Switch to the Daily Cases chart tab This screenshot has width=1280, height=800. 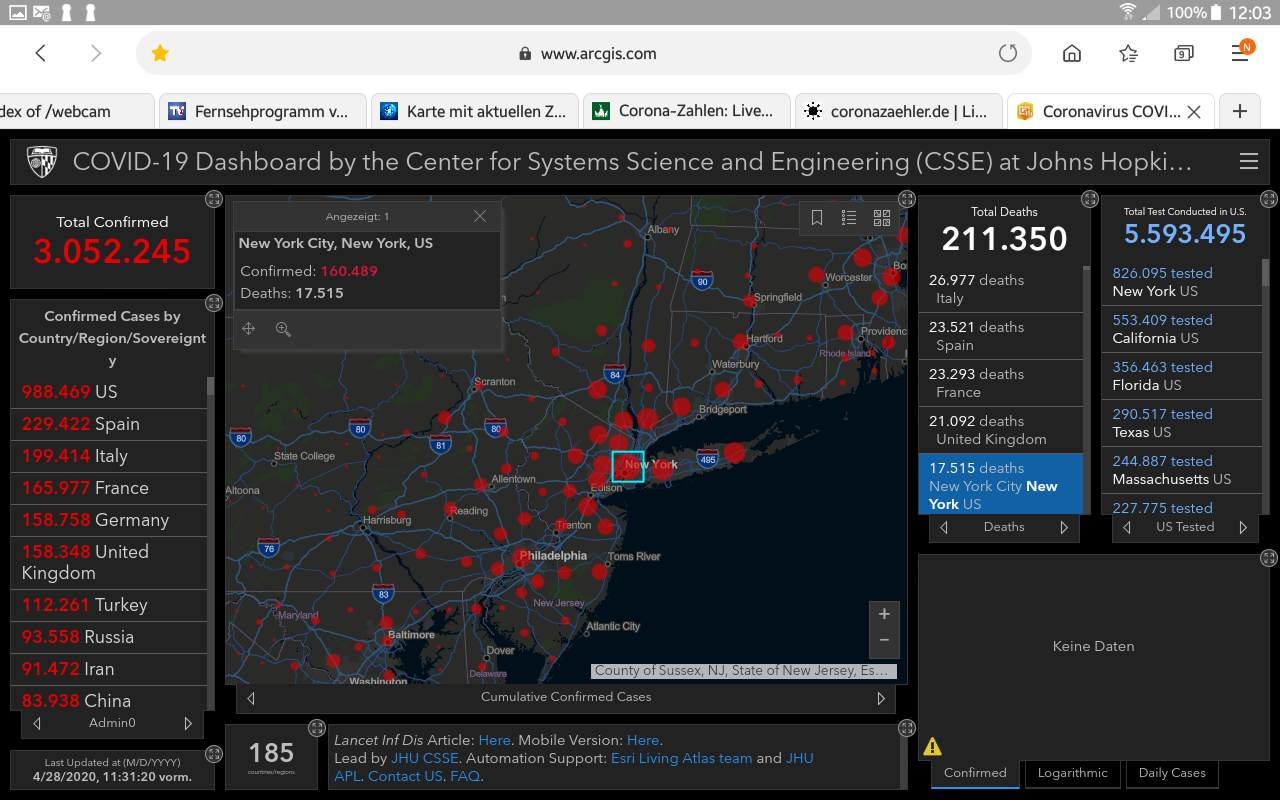click(1172, 773)
